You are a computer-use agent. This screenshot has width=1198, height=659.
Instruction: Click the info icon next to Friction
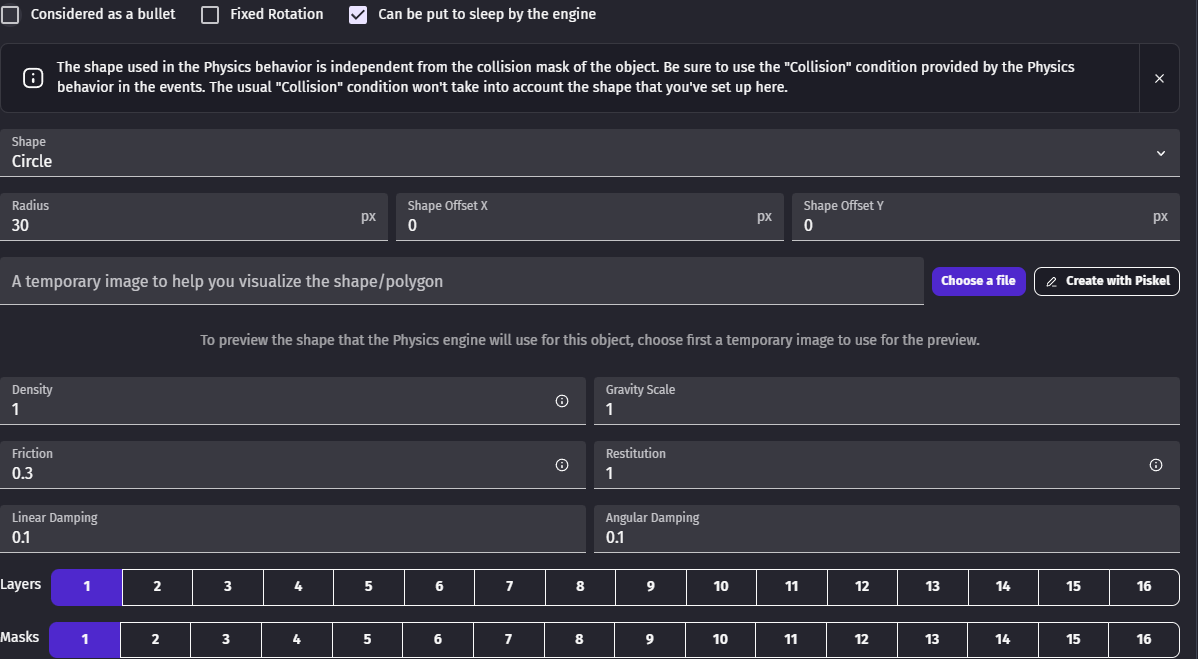562,465
